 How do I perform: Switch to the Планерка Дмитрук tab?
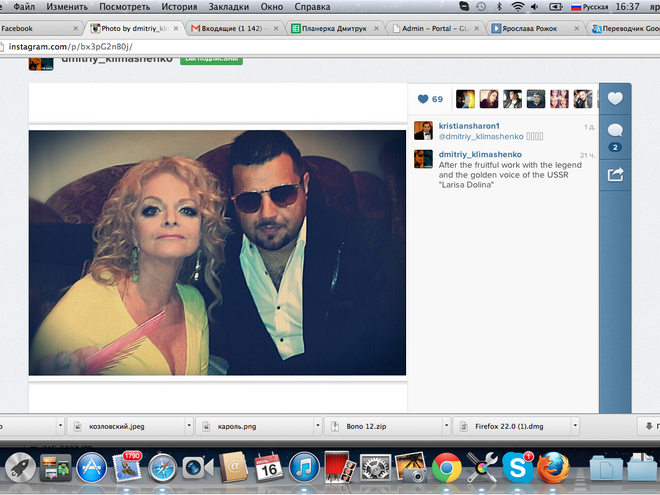coord(335,28)
